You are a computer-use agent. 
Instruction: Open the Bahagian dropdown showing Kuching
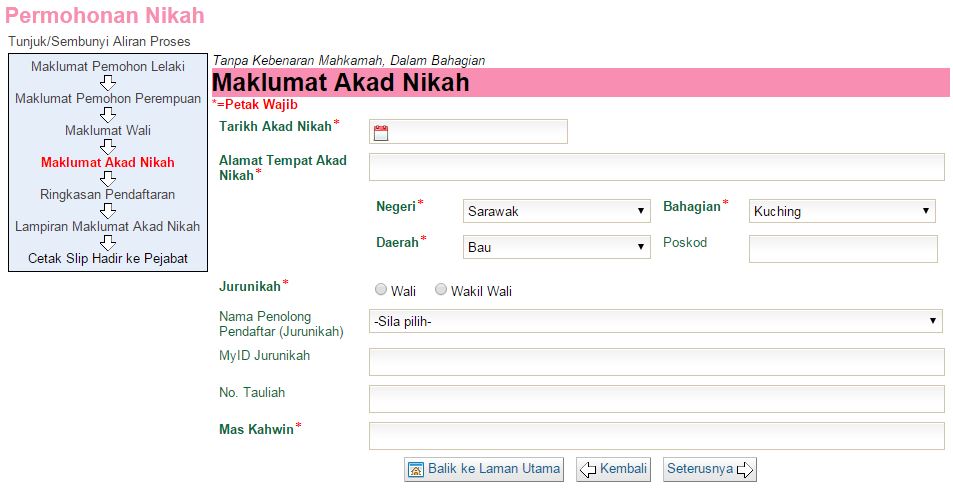point(842,211)
